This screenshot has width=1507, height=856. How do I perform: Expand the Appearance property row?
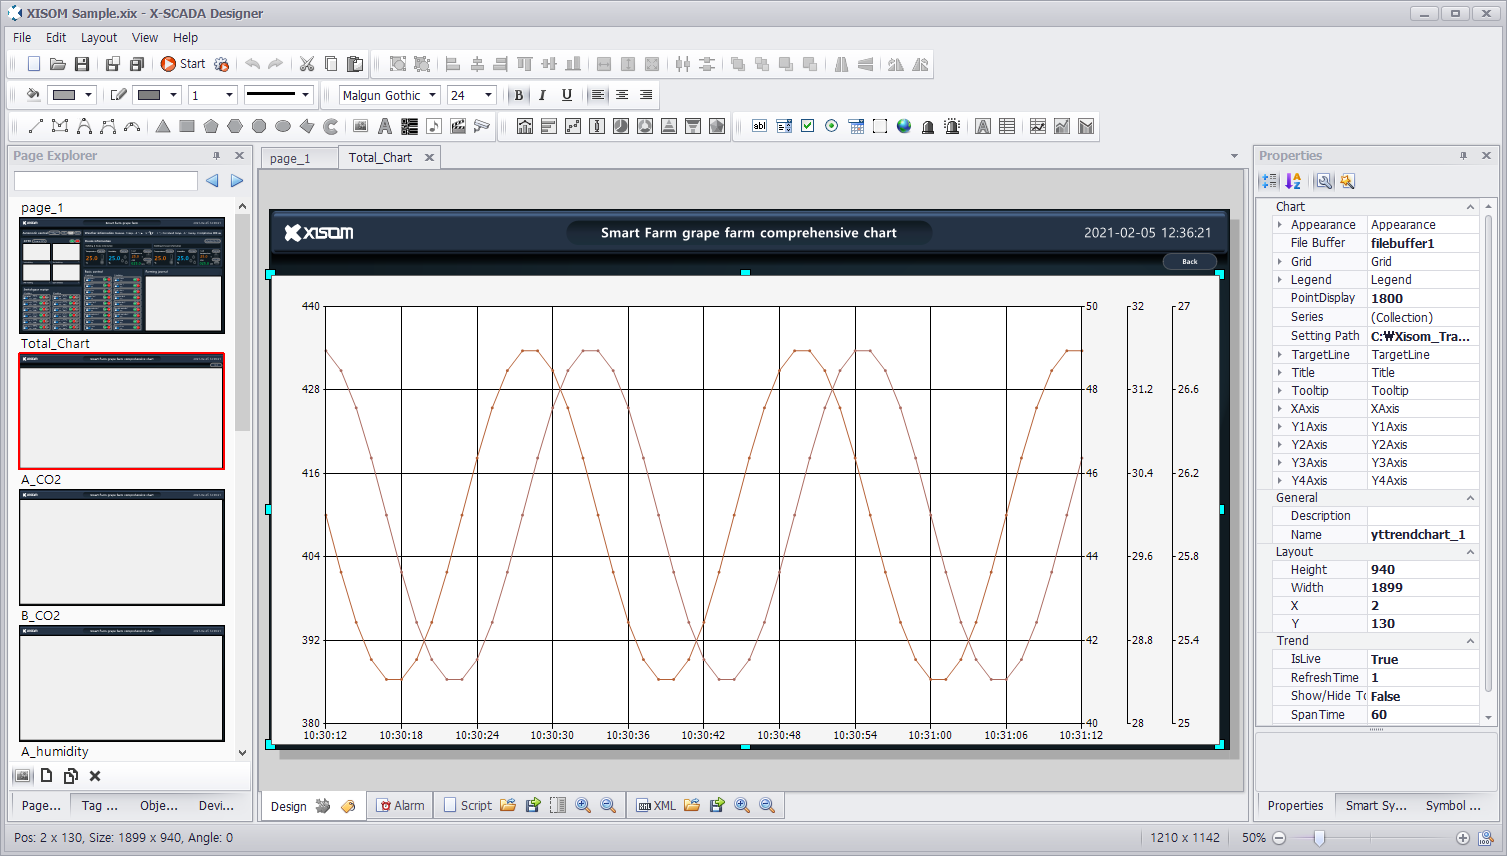tap(1280, 225)
